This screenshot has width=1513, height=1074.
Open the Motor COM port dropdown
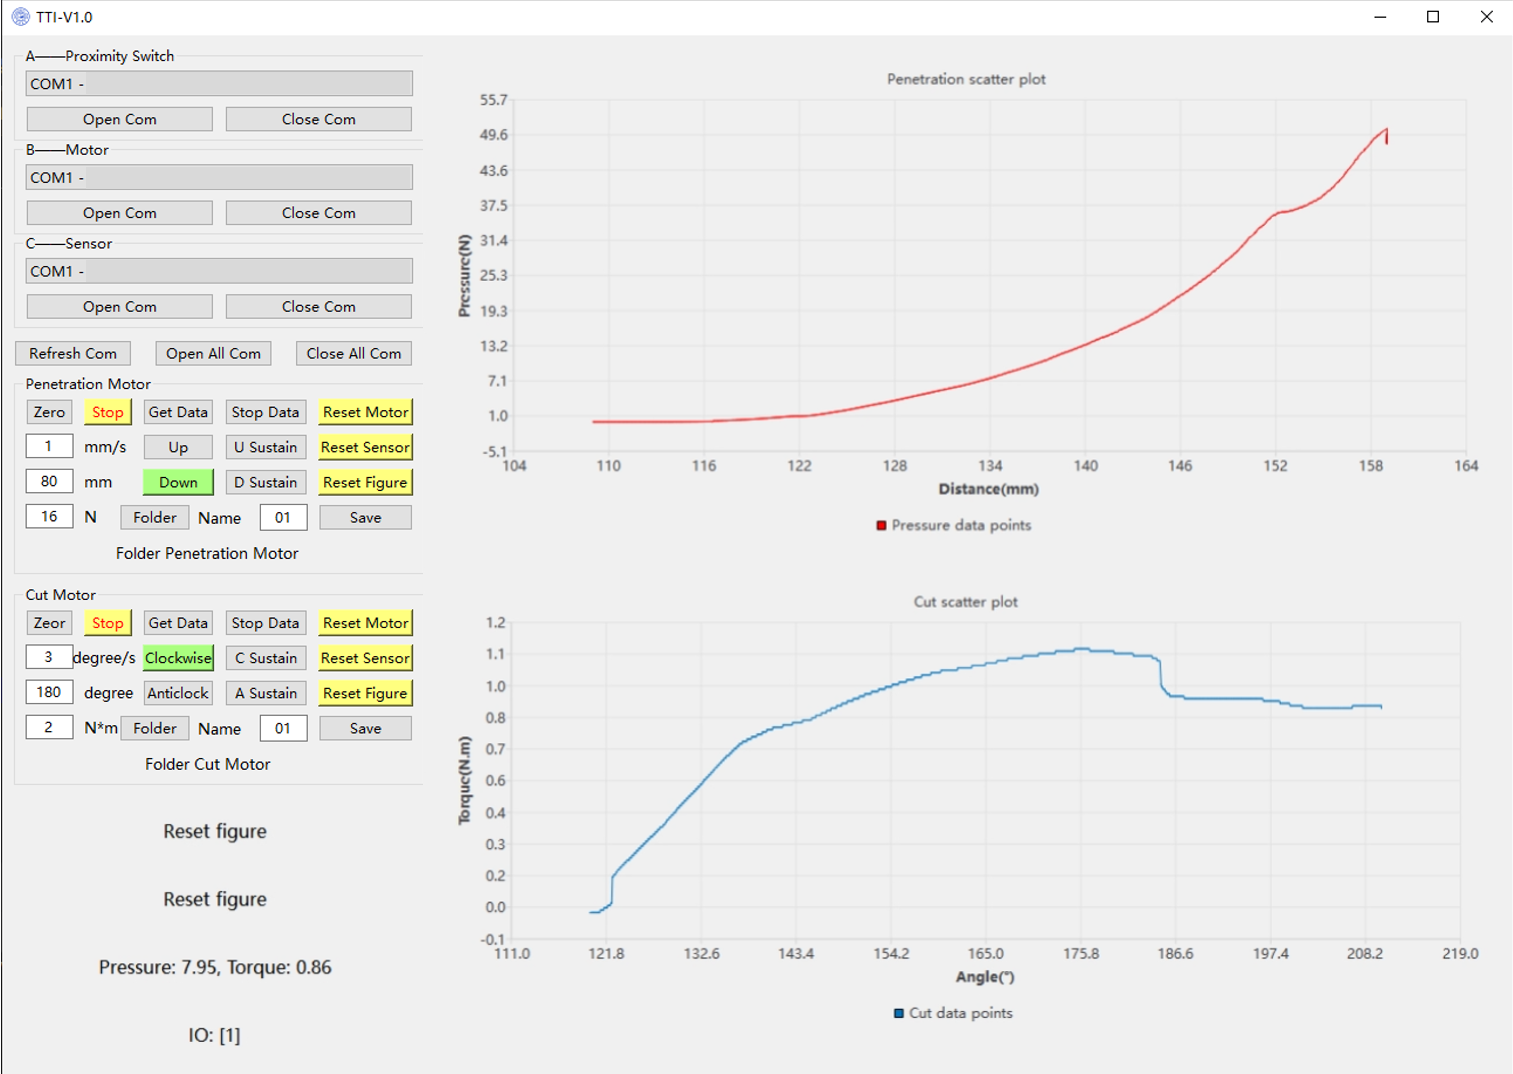(x=219, y=178)
